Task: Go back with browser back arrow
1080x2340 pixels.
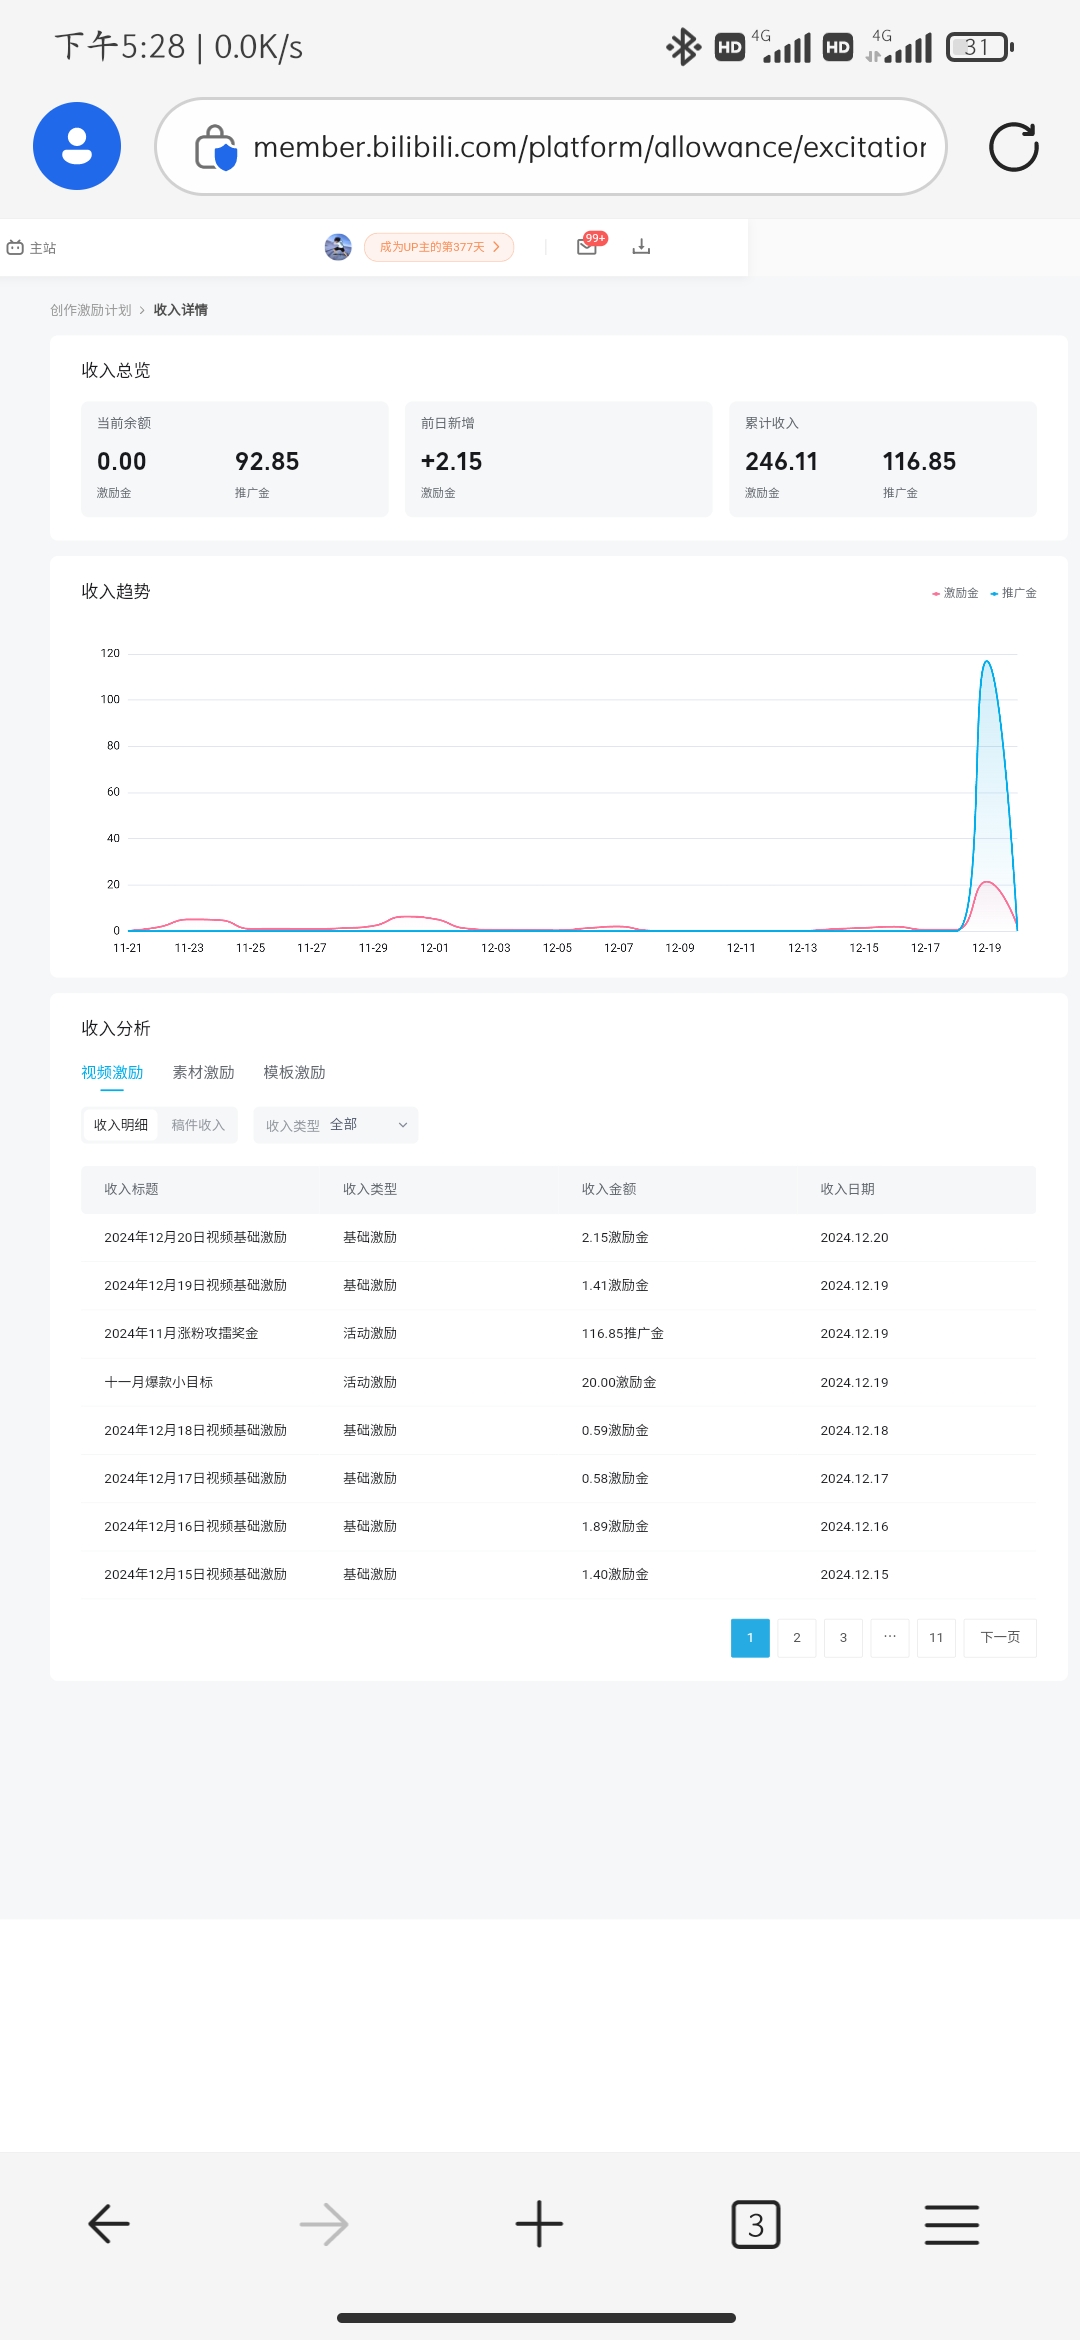Action: point(108,2224)
